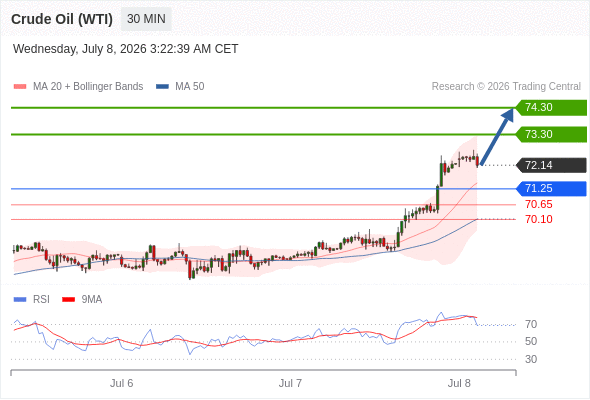
Task: Click the 71.25 blue pivot label
Action: click(551, 189)
